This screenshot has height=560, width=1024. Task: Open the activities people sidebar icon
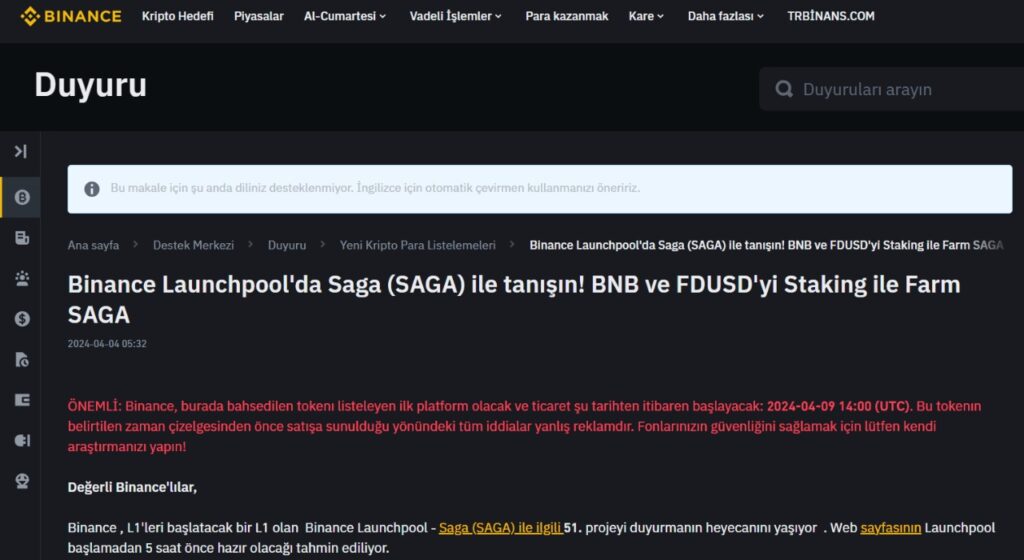(22, 279)
